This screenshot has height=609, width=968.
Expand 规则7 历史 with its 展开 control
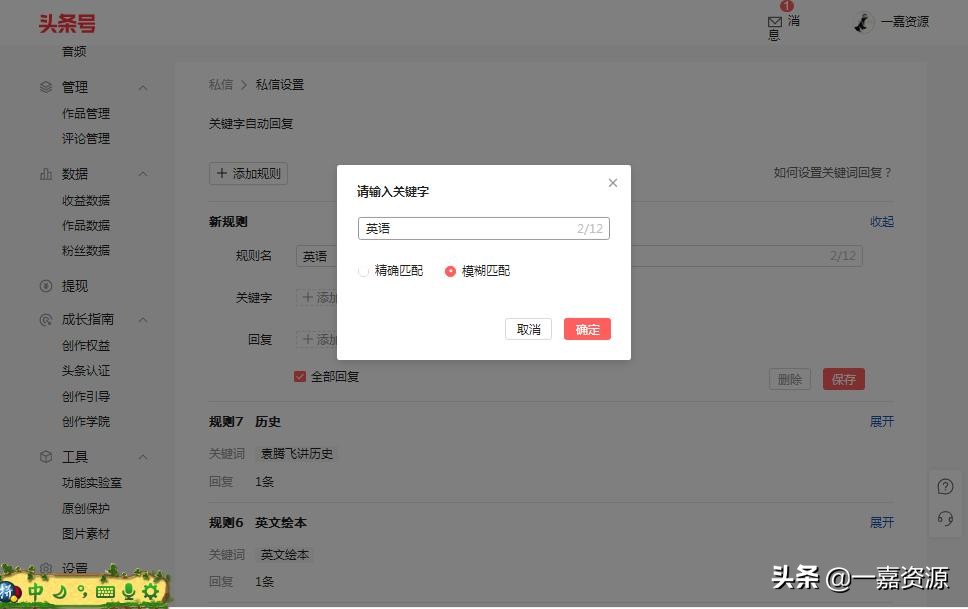881,421
